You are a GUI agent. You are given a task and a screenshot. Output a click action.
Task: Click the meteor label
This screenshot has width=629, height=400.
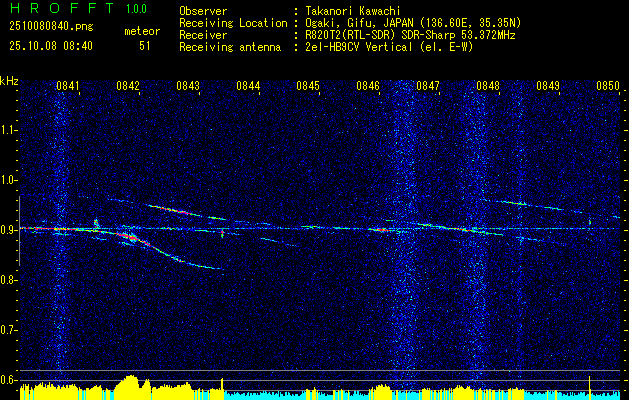(142, 31)
